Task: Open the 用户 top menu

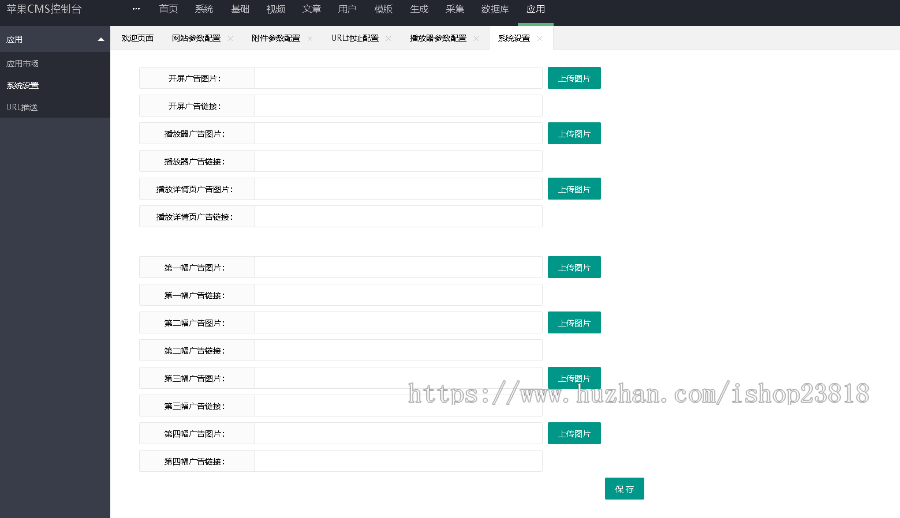Action: tap(347, 9)
